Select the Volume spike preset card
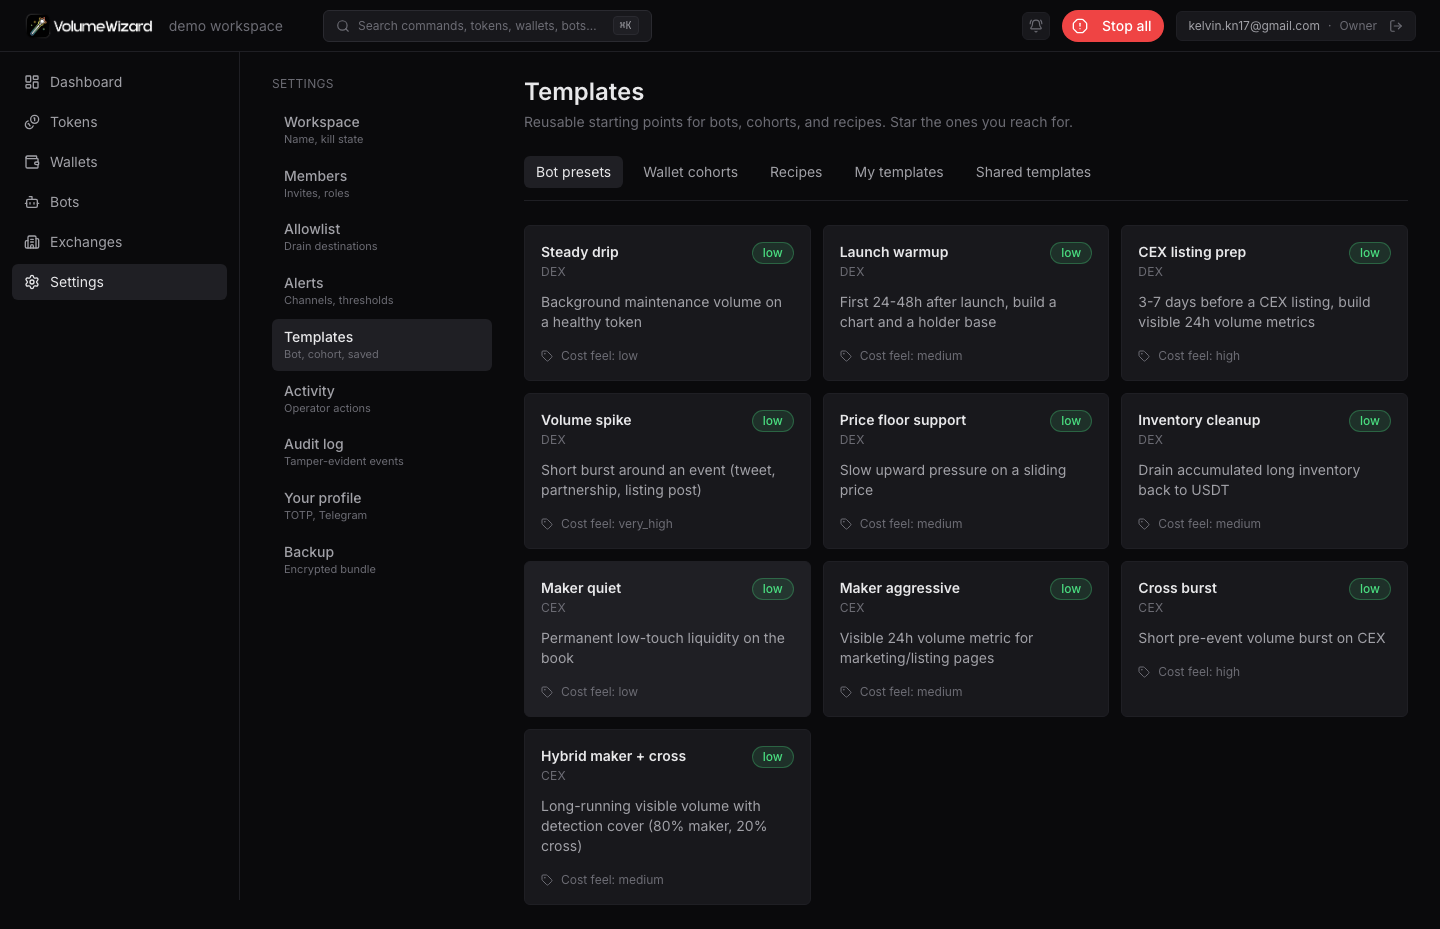The height and width of the screenshot is (929, 1440). click(x=667, y=471)
